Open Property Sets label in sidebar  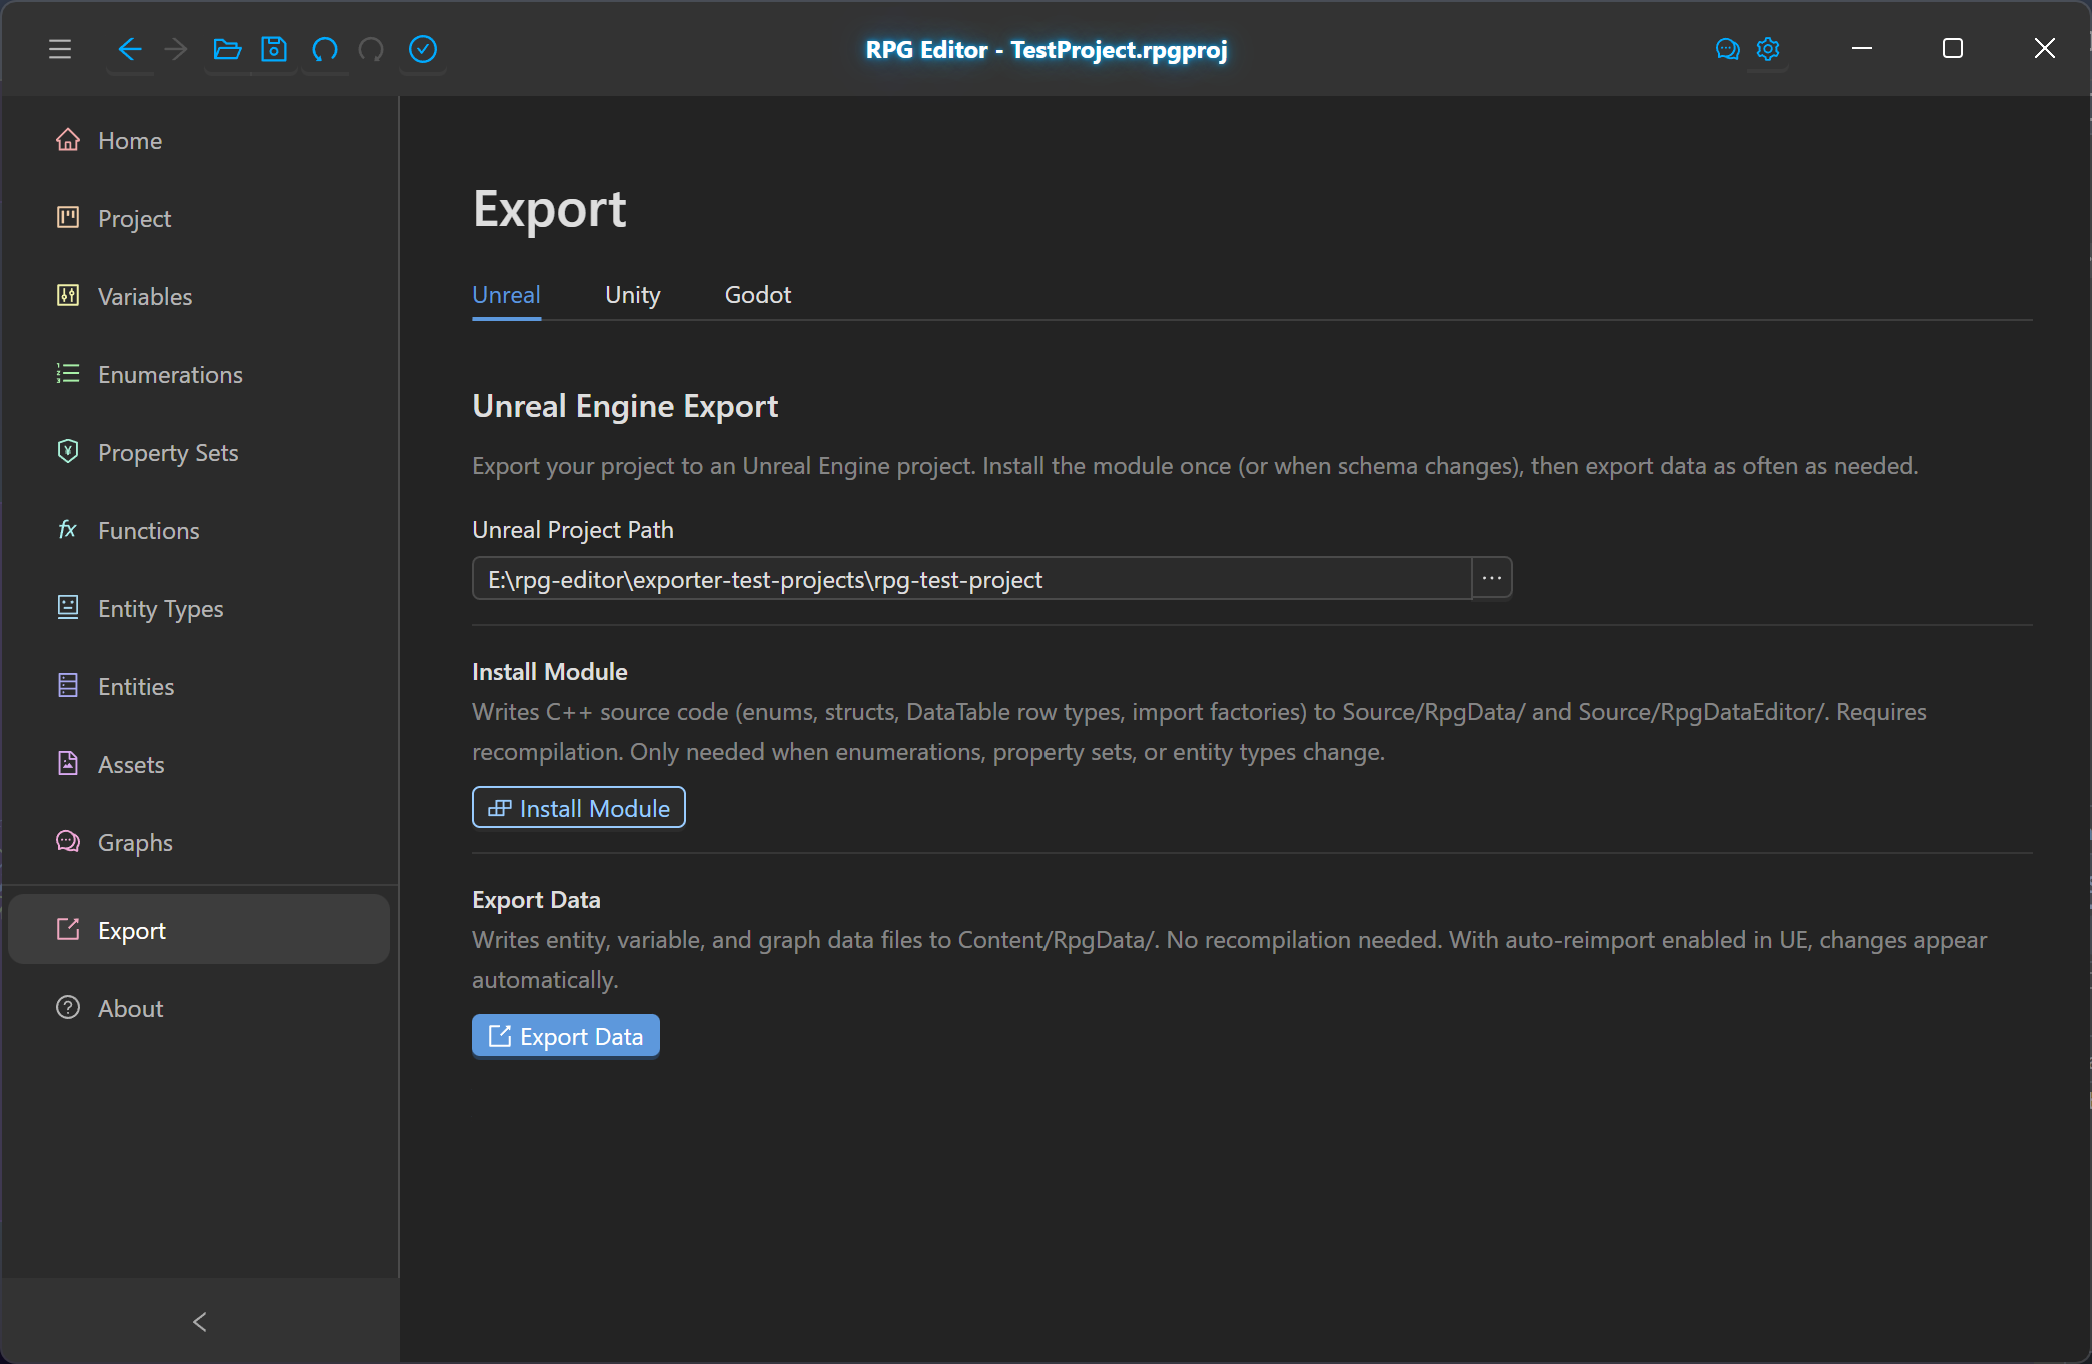pos(168,453)
